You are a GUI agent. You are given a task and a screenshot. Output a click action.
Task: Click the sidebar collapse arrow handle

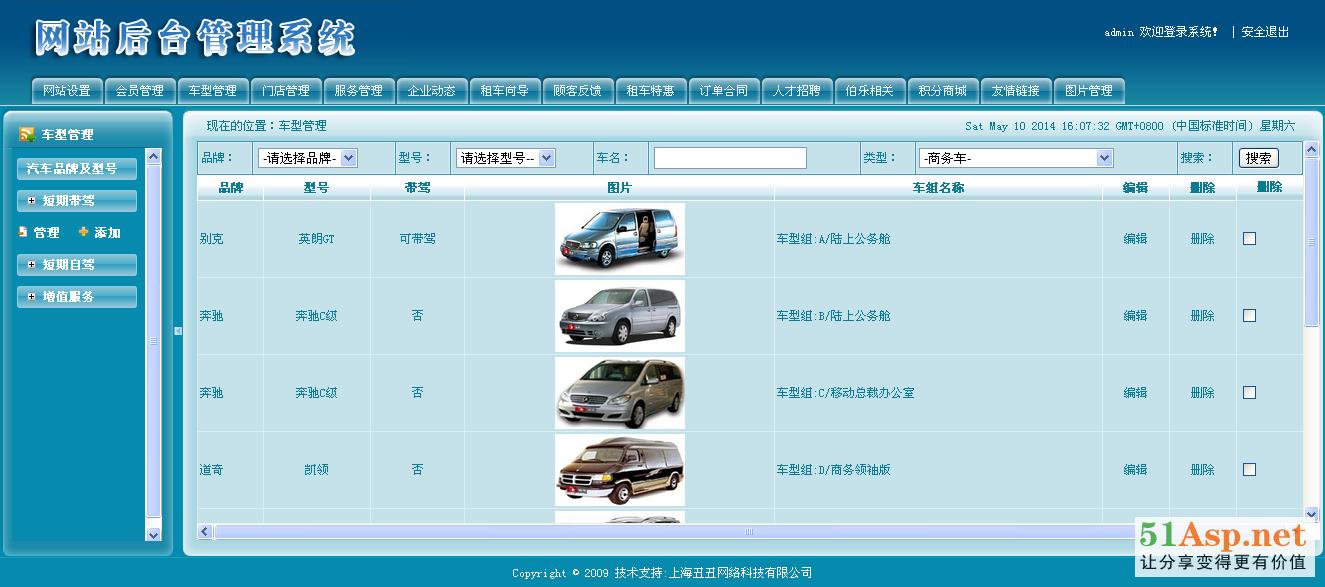pyautogui.click(x=178, y=331)
